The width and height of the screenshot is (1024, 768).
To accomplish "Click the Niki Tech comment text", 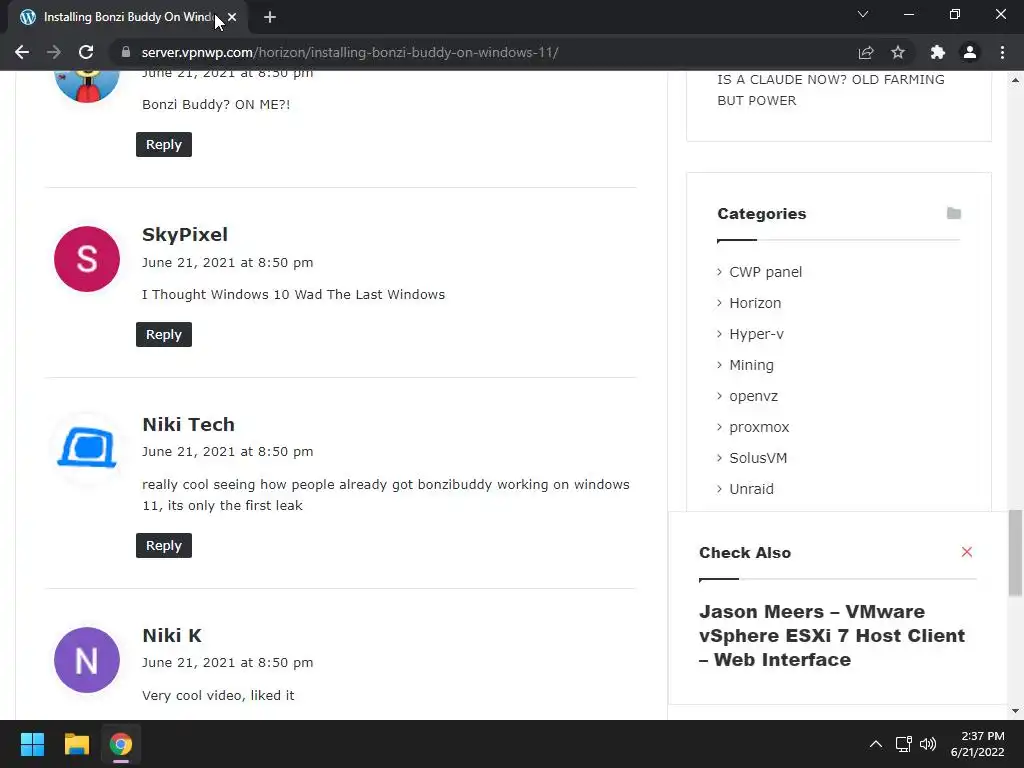I will click(386, 495).
